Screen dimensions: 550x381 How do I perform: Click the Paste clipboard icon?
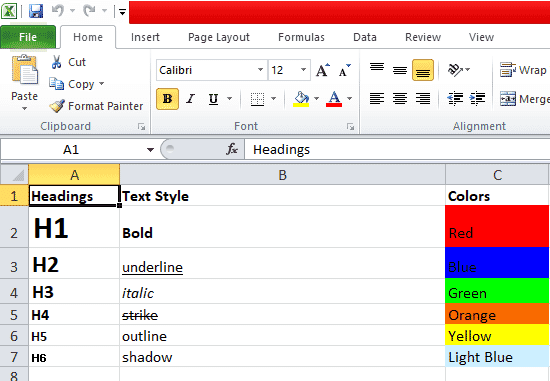[25, 70]
